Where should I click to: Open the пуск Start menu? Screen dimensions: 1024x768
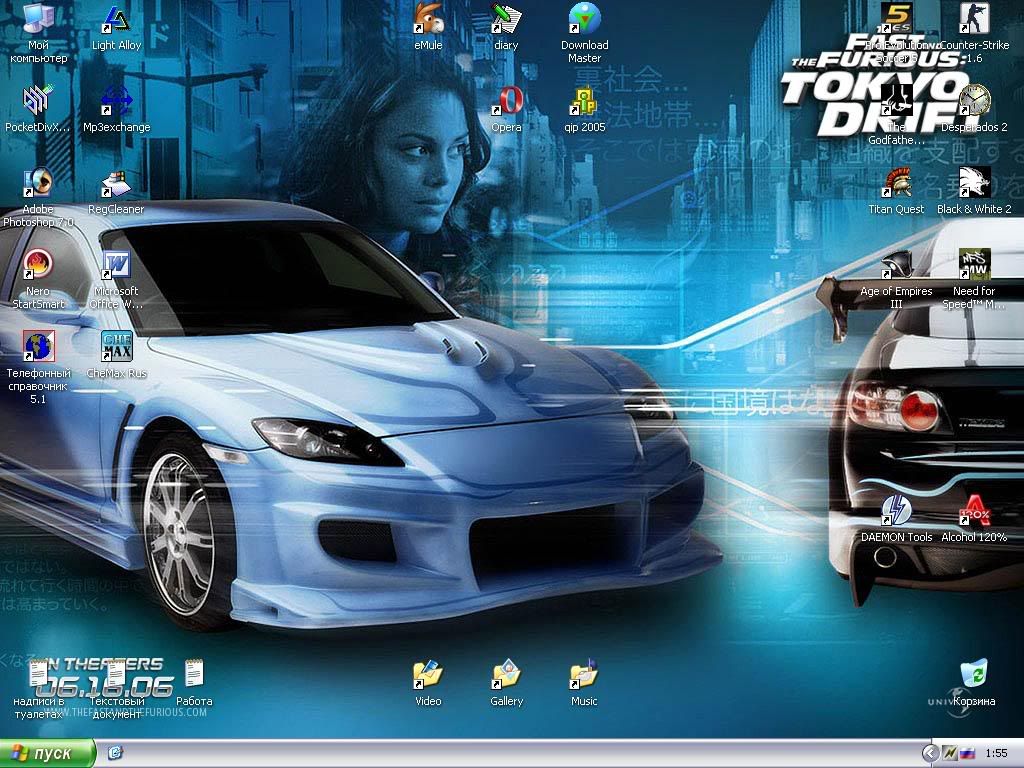click(47, 753)
